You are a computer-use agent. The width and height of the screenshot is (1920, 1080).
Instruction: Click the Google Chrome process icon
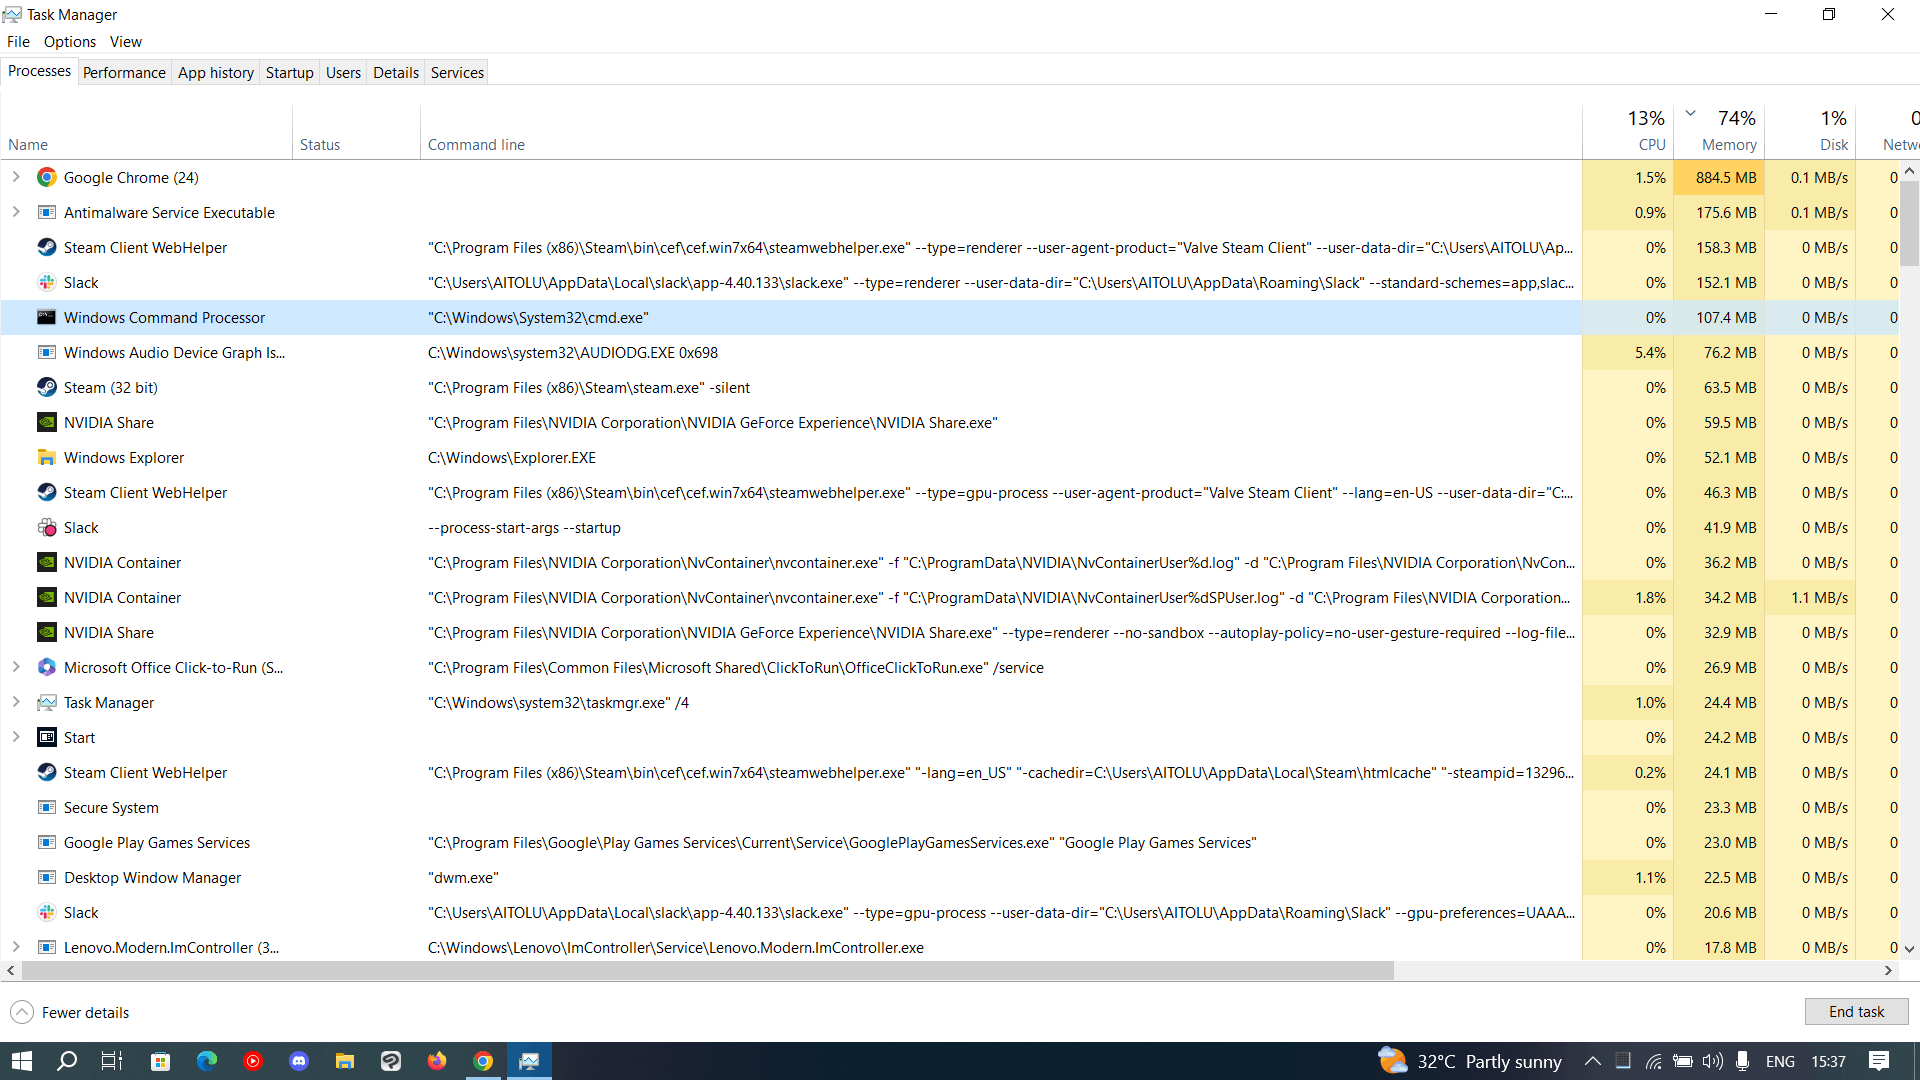(46, 178)
